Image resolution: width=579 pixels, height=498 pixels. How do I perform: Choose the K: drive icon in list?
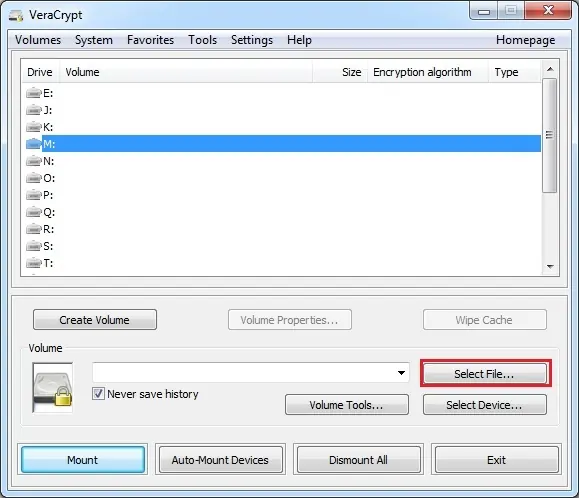point(33,127)
